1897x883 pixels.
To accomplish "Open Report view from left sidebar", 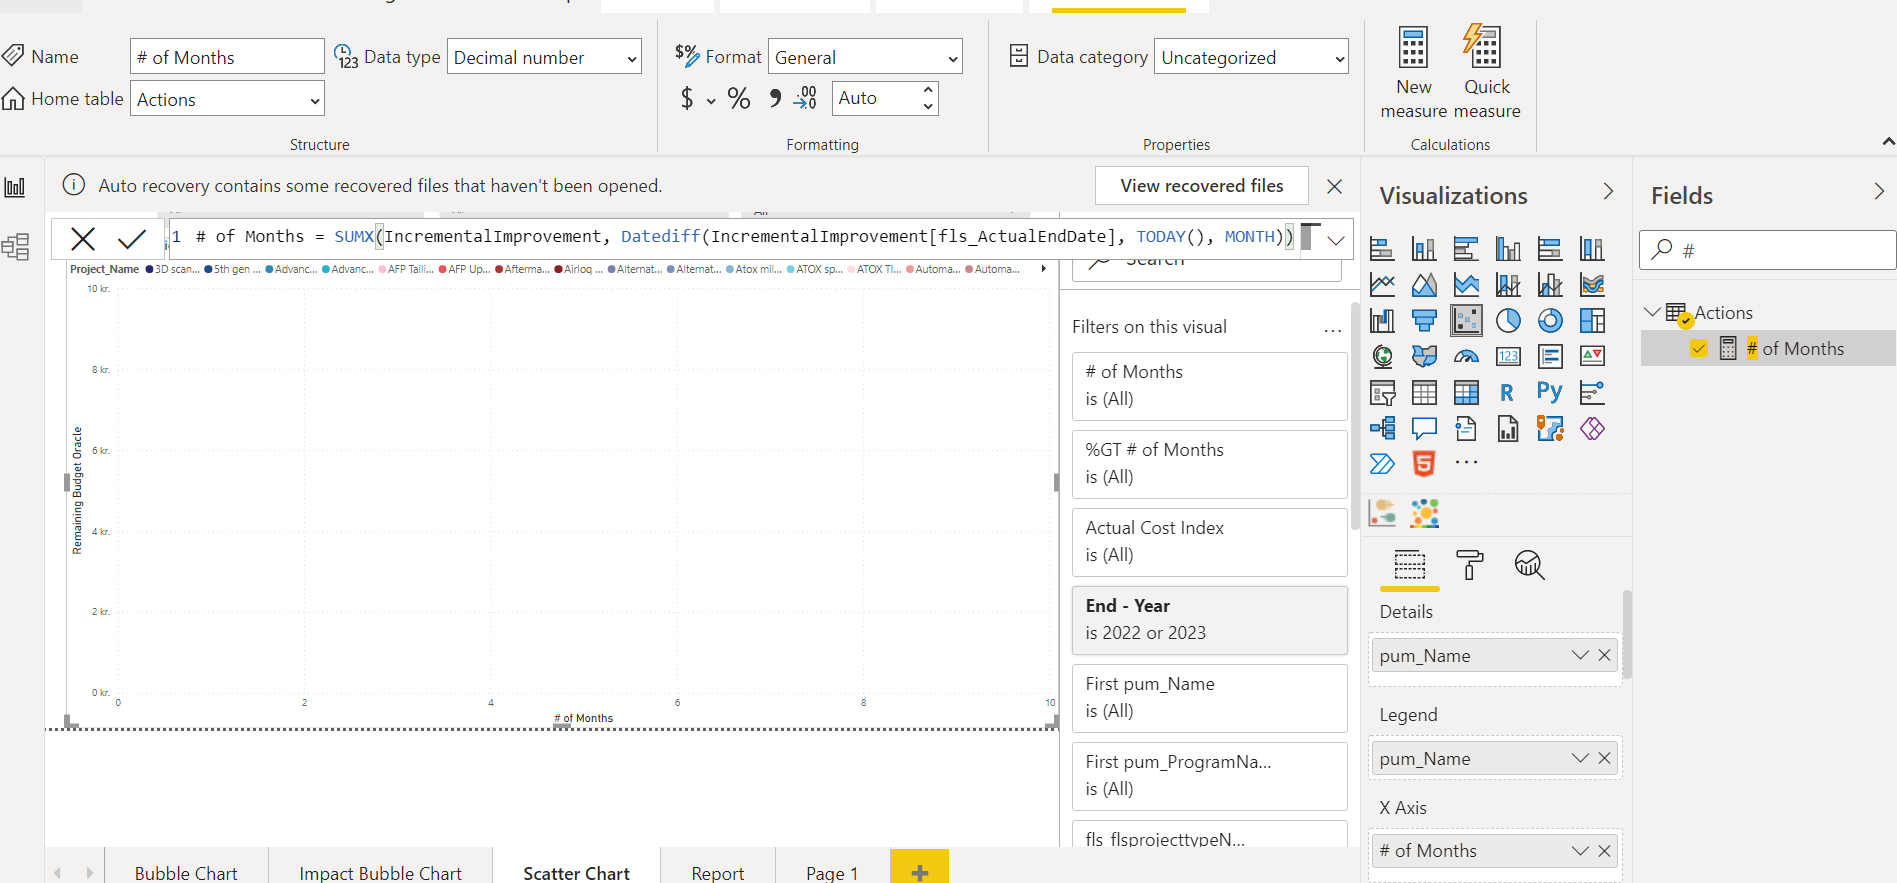I will pos(15,187).
